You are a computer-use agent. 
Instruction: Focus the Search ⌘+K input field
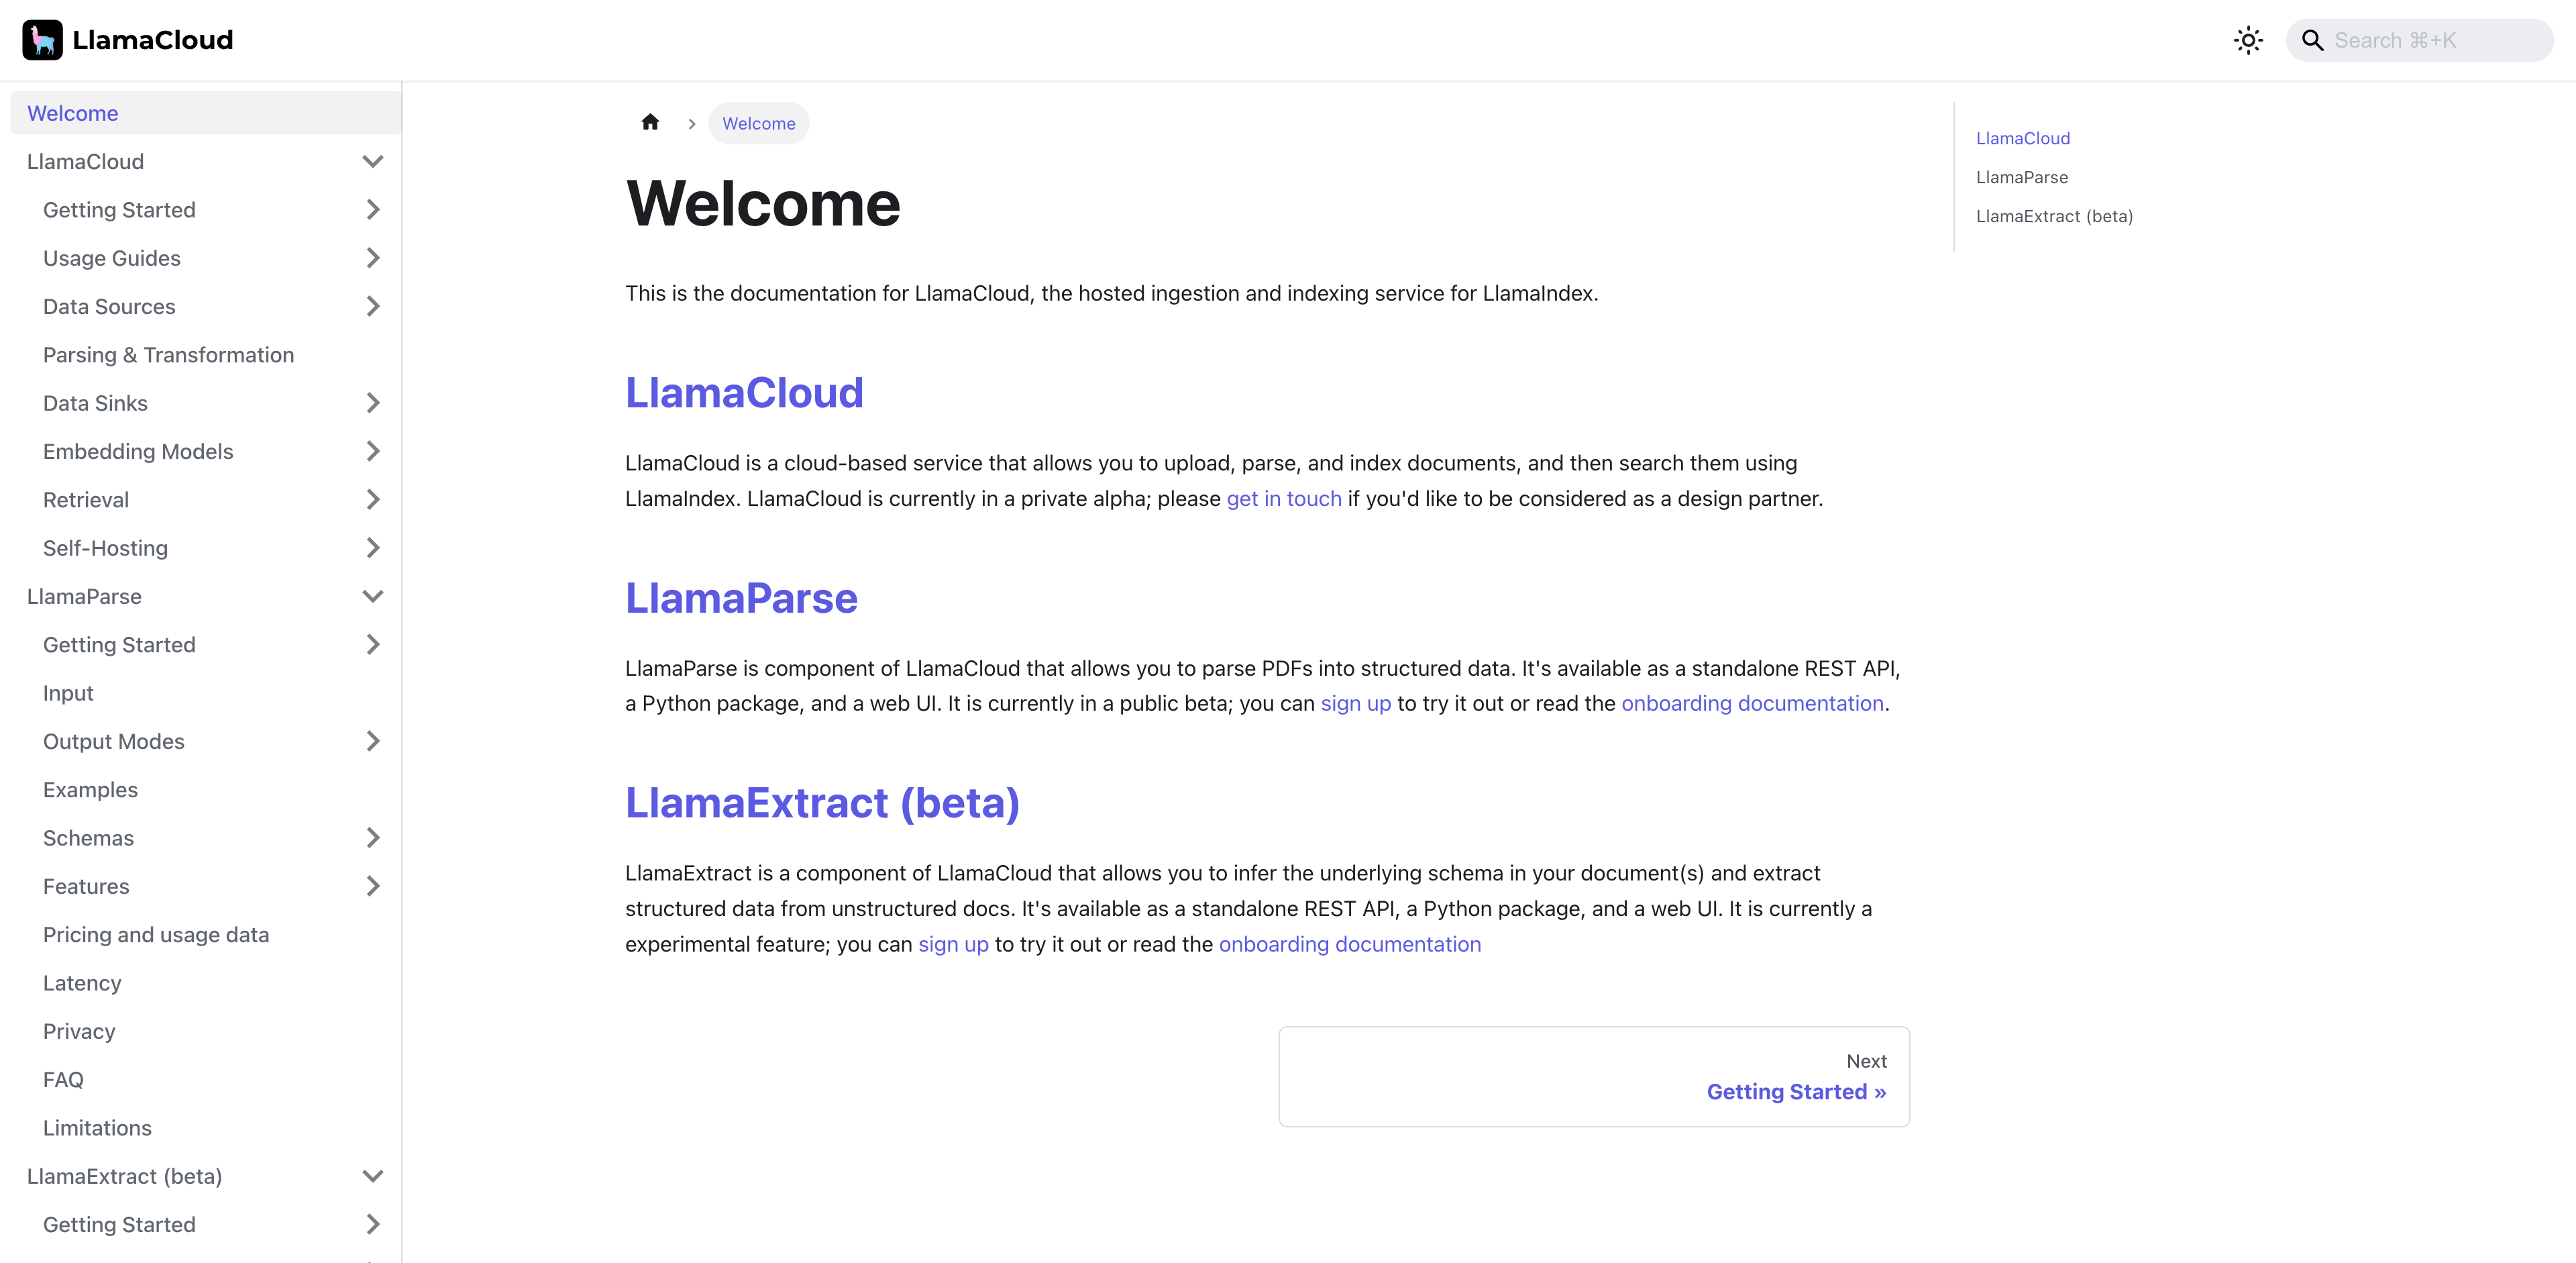[2420, 40]
